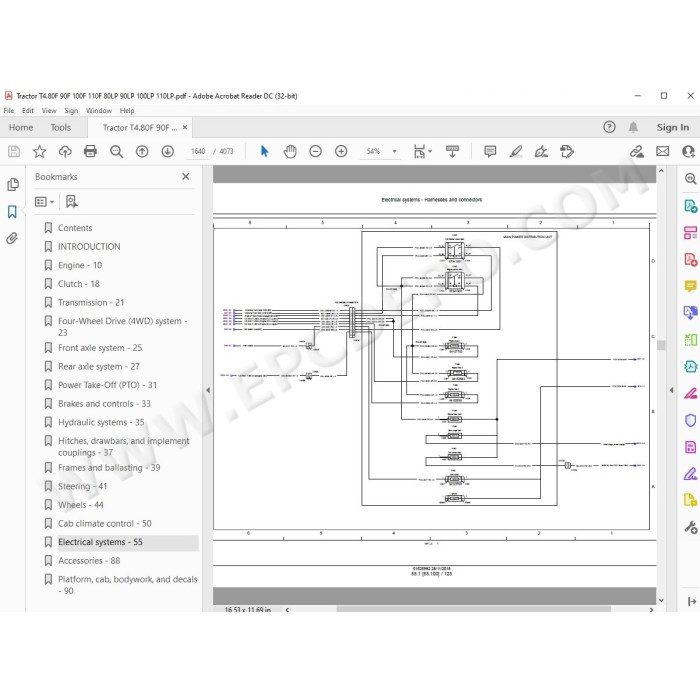
Task: Choose the Selection arrow tool
Action: 264,152
